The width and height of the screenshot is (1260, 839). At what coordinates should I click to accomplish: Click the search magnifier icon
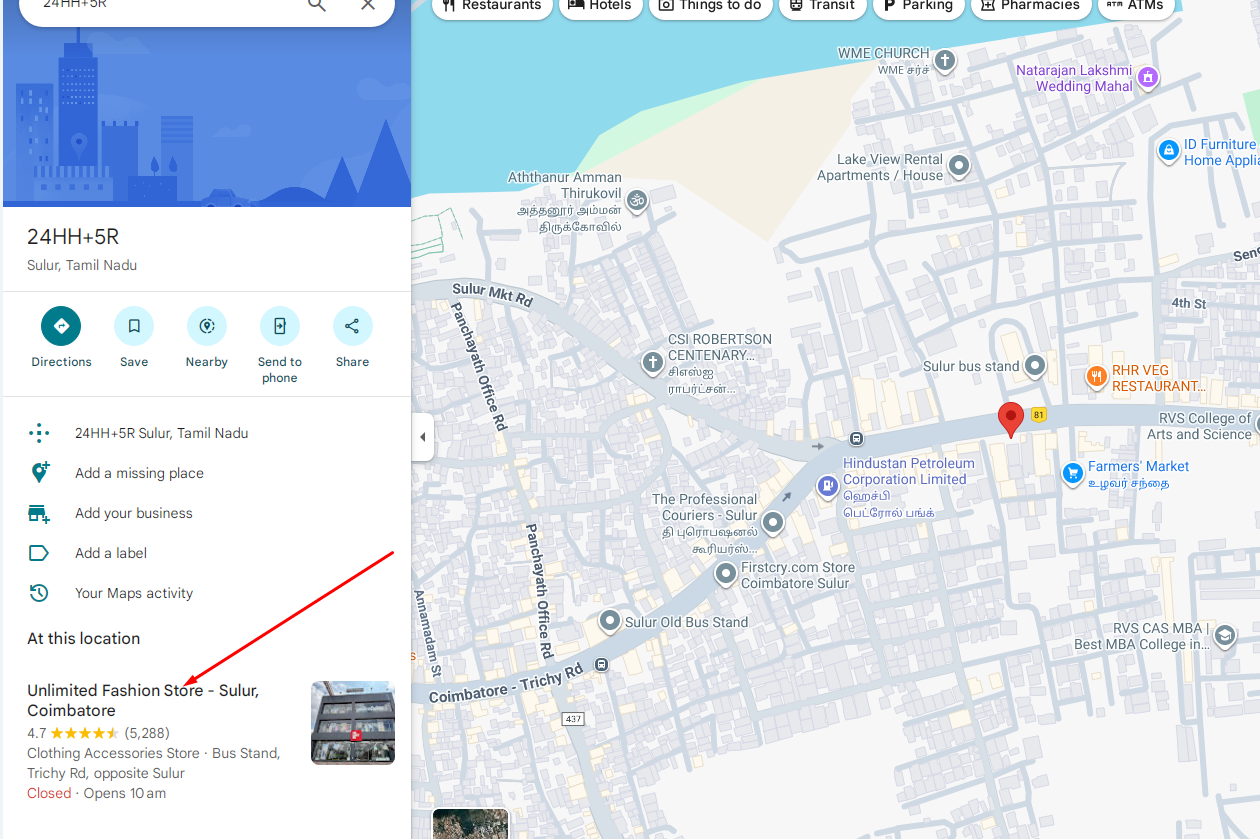point(317,5)
